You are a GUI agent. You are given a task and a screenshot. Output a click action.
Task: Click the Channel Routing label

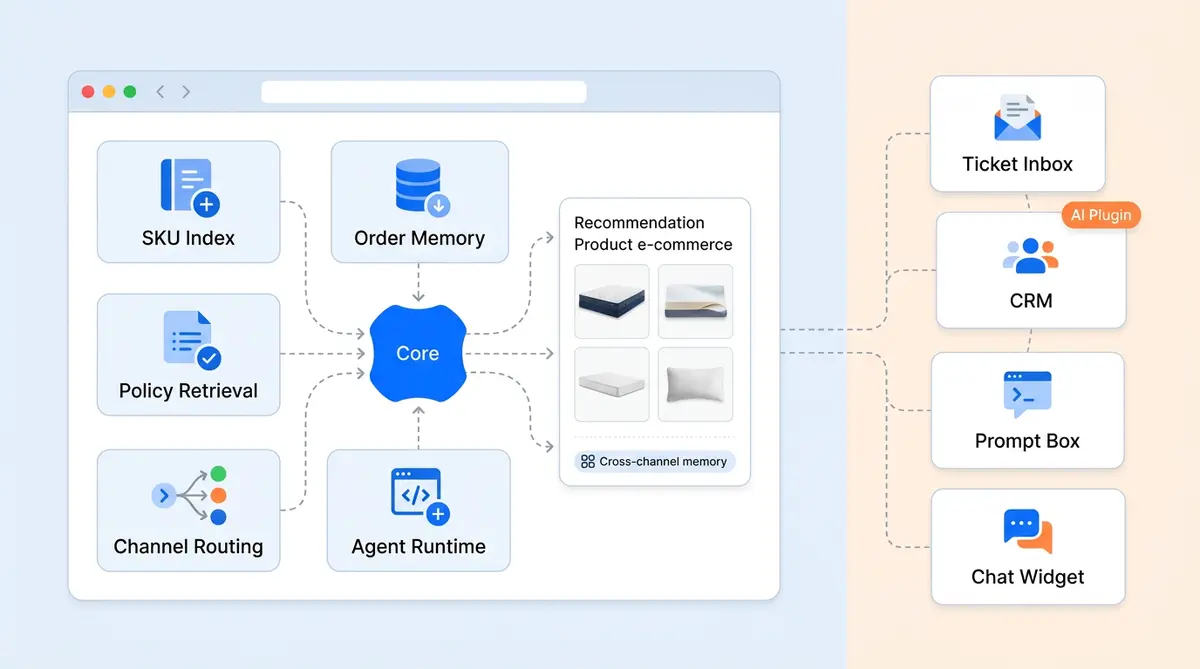[x=188, y=546]
